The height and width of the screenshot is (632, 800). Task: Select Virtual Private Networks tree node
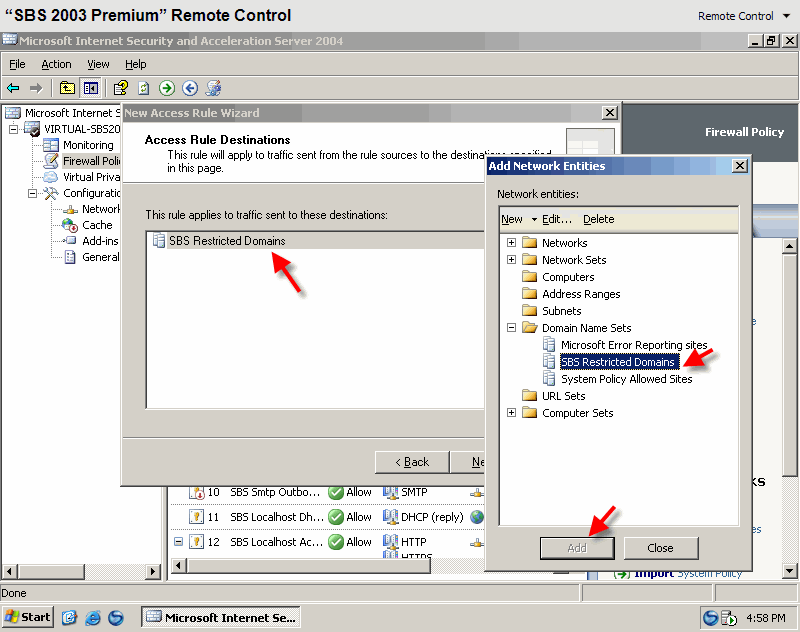(91, 177)
